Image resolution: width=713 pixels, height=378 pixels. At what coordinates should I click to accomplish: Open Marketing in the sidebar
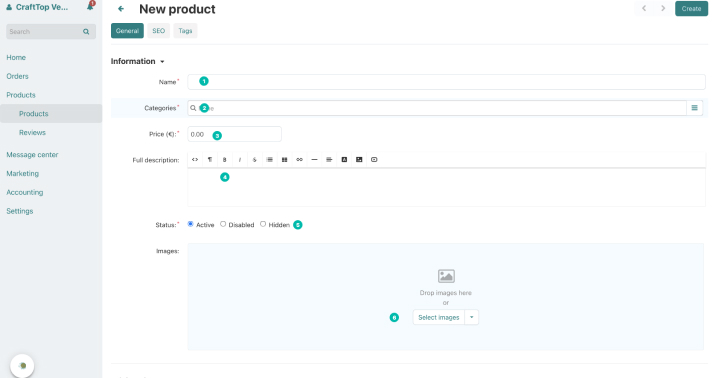(x=23, y=174)
